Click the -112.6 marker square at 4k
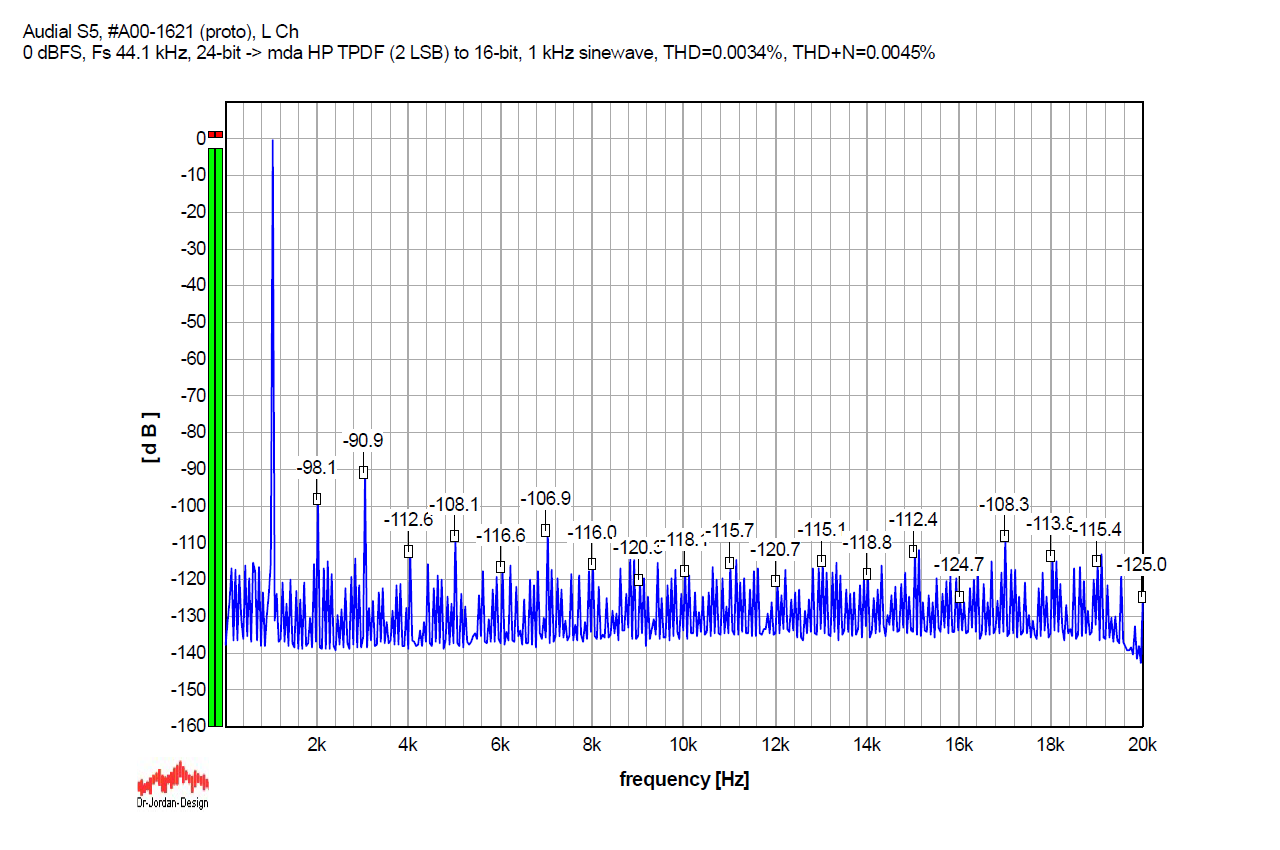 tap(408, 551)
